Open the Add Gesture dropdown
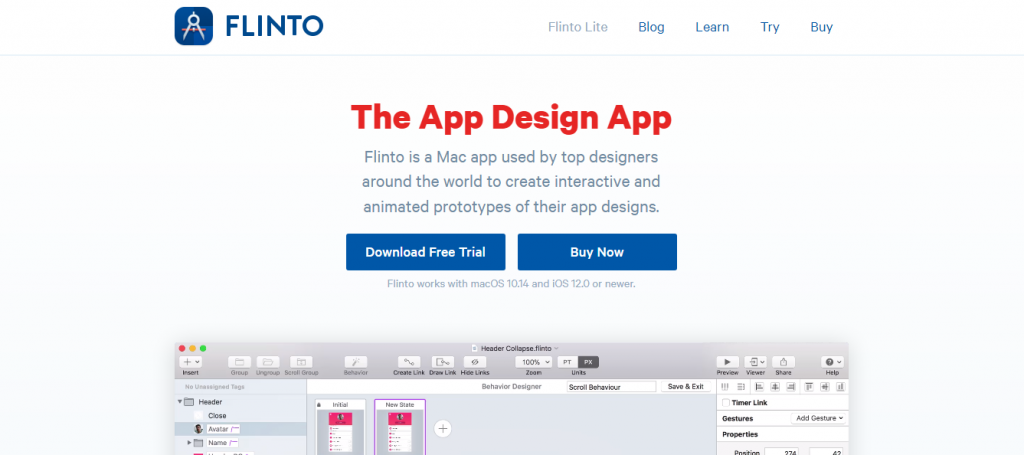Screen dimensions: 1024x455 (x=819, y=418)
